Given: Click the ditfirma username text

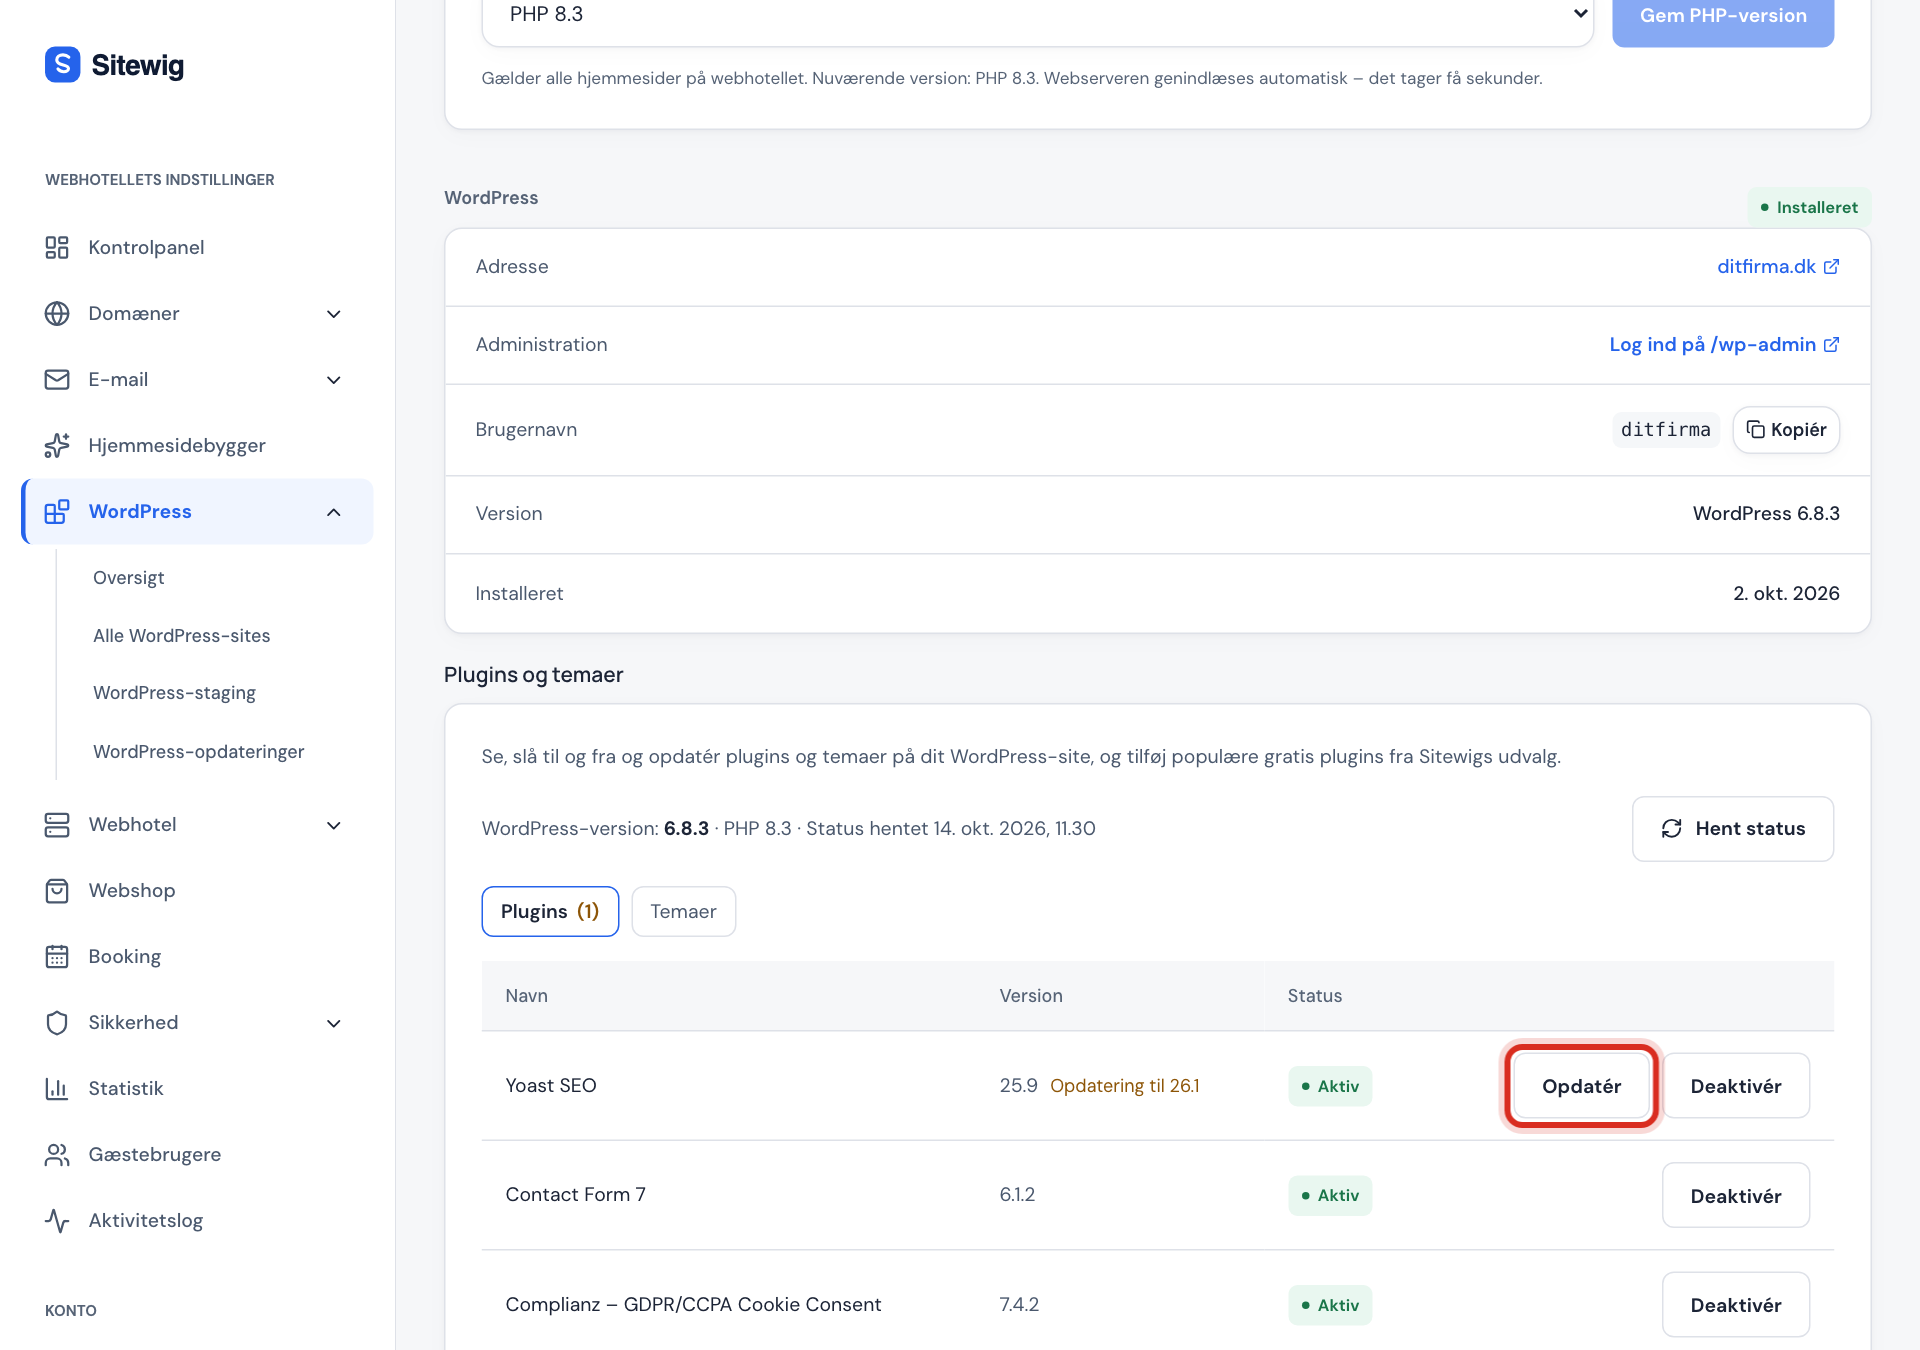Looking at the screenshot, I should (x=1665, y=429).
